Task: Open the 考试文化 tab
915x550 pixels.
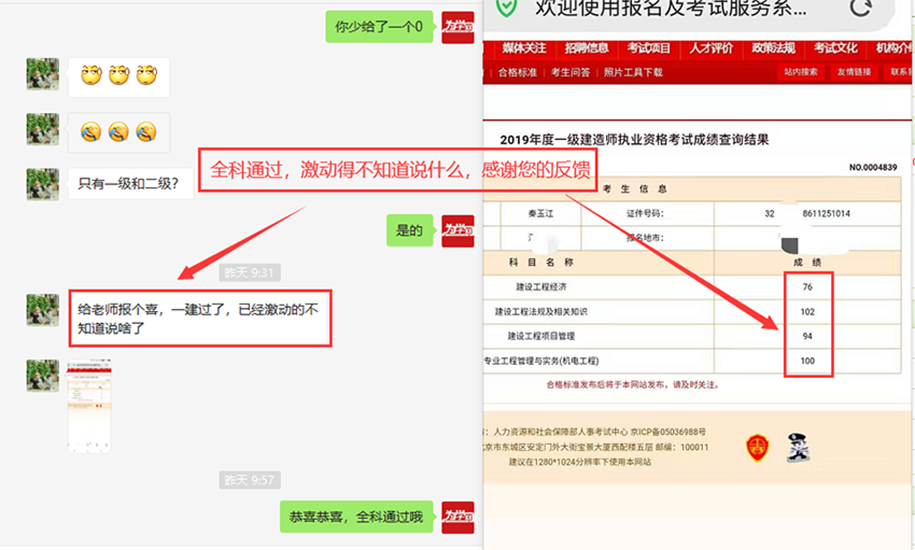Action: (x=835, y=48)
